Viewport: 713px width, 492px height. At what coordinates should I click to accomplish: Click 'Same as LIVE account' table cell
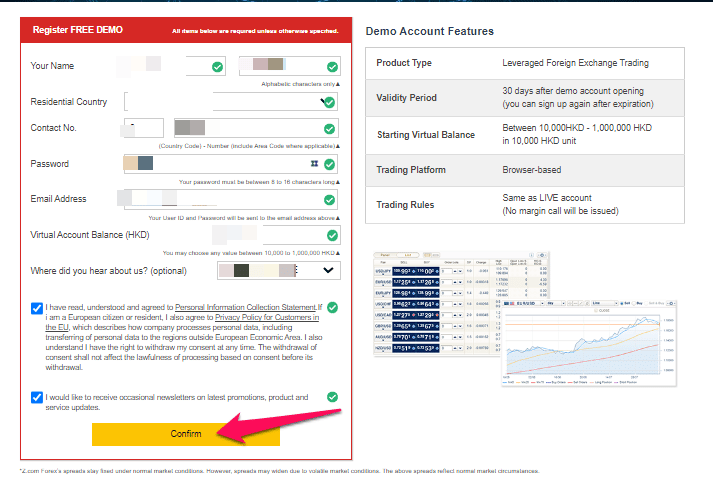tap(547, 198)
